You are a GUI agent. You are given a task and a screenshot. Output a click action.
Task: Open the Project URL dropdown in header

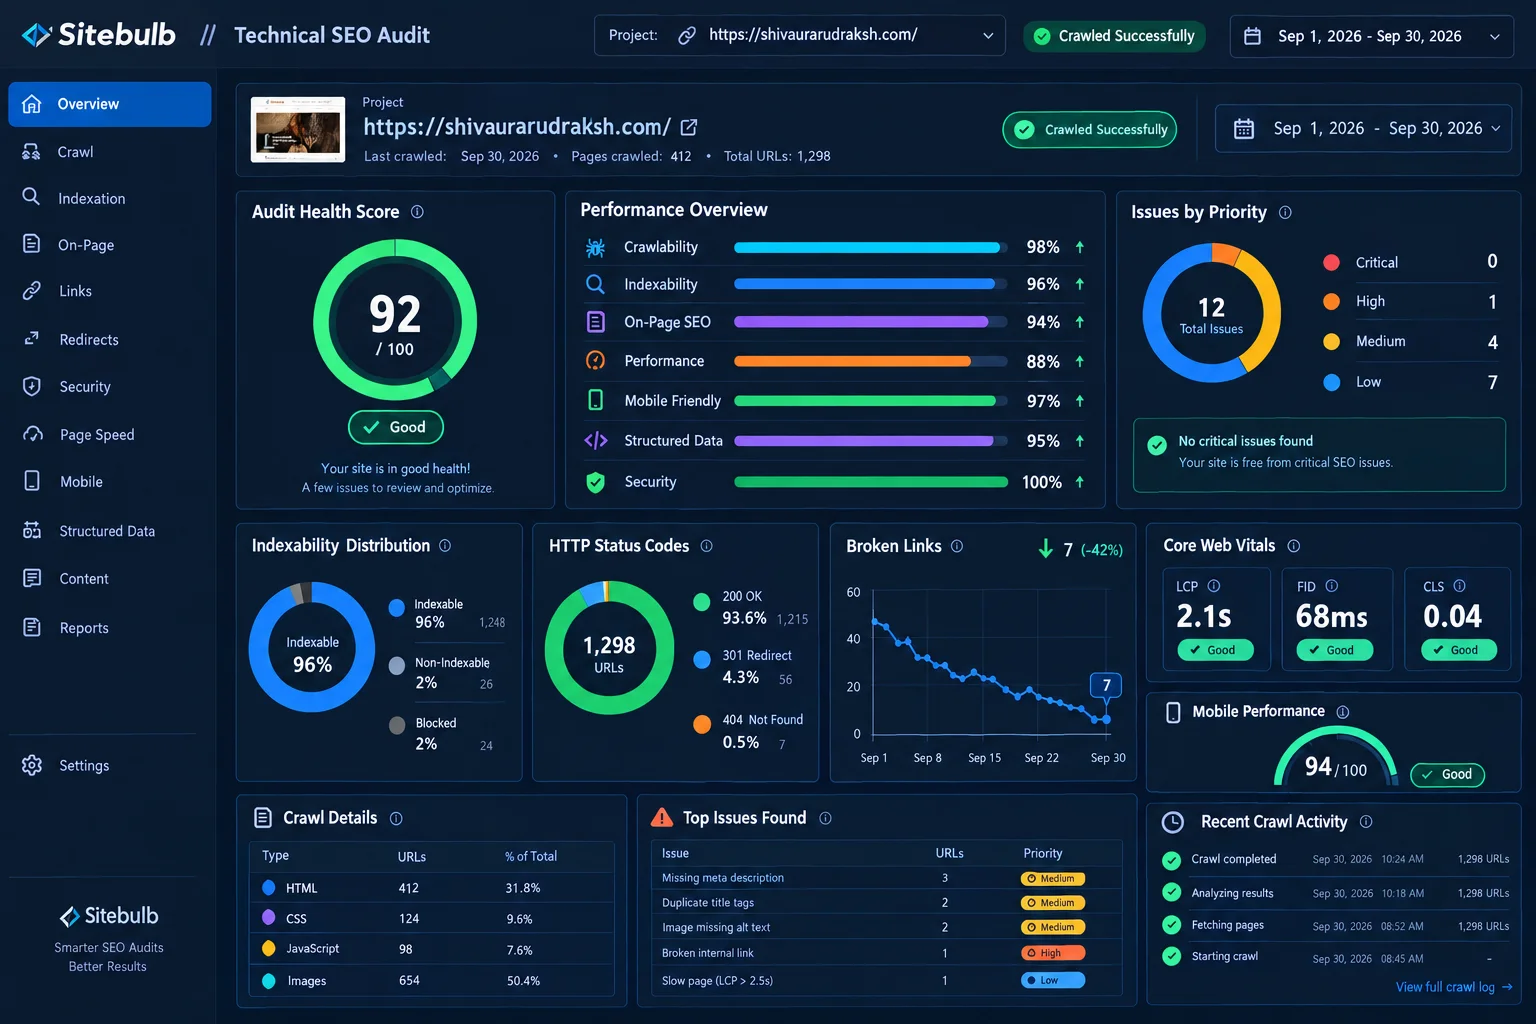(x=800, y=35)
